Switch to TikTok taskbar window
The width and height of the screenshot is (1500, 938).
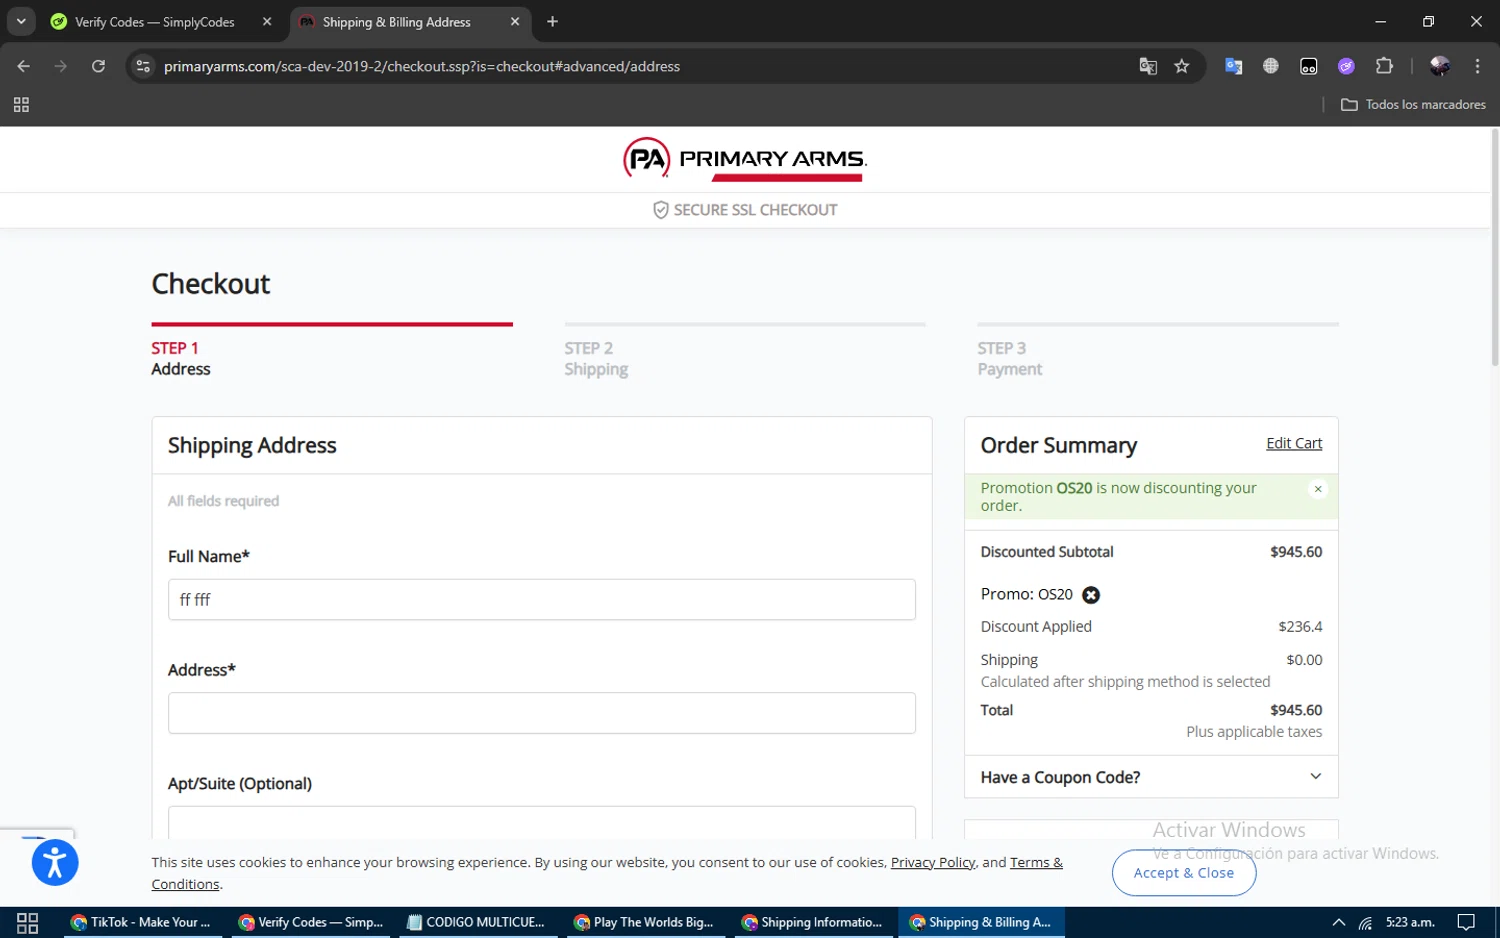140,922
